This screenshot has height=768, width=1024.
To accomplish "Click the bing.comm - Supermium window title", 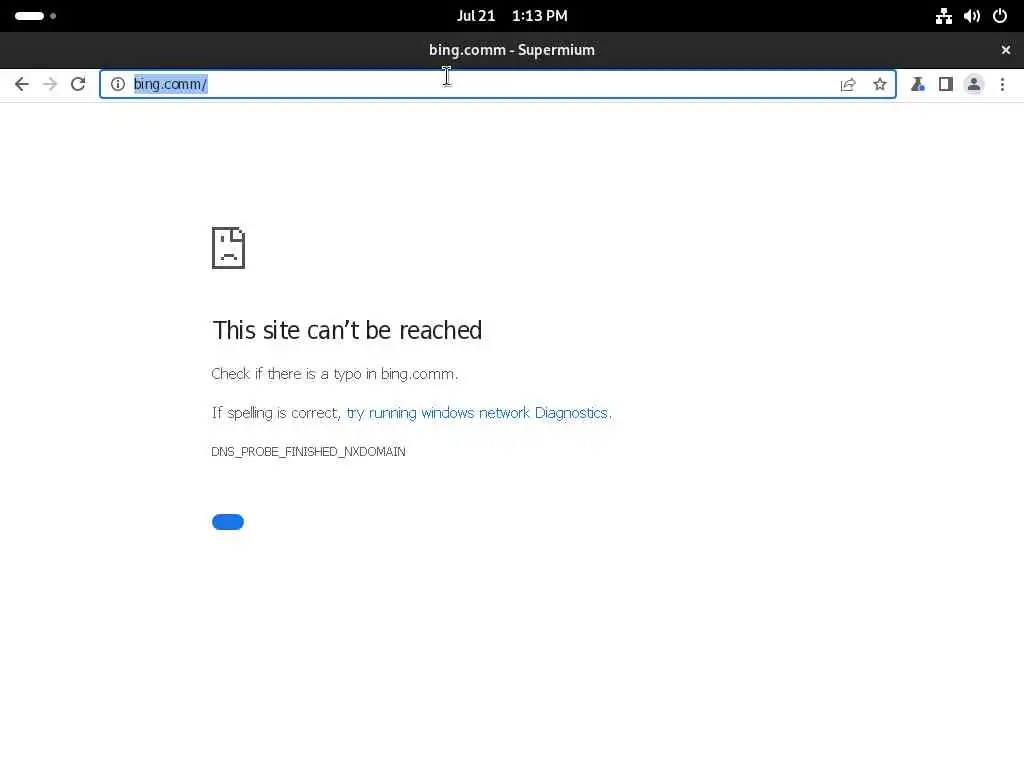I will click(512, 50).
